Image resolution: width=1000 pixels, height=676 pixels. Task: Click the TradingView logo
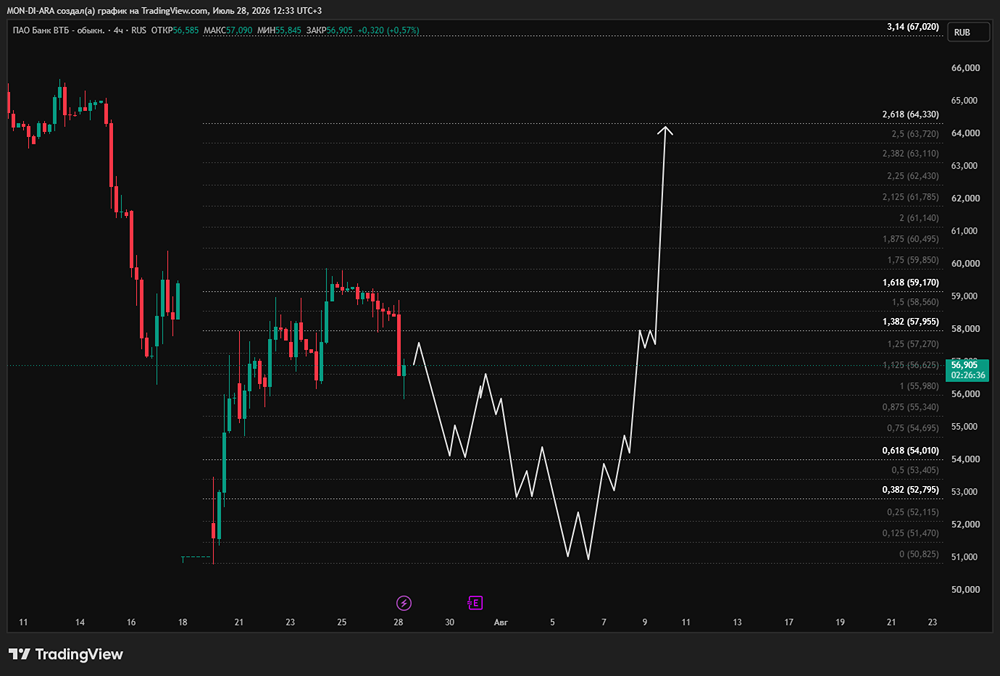click(66, 654)
